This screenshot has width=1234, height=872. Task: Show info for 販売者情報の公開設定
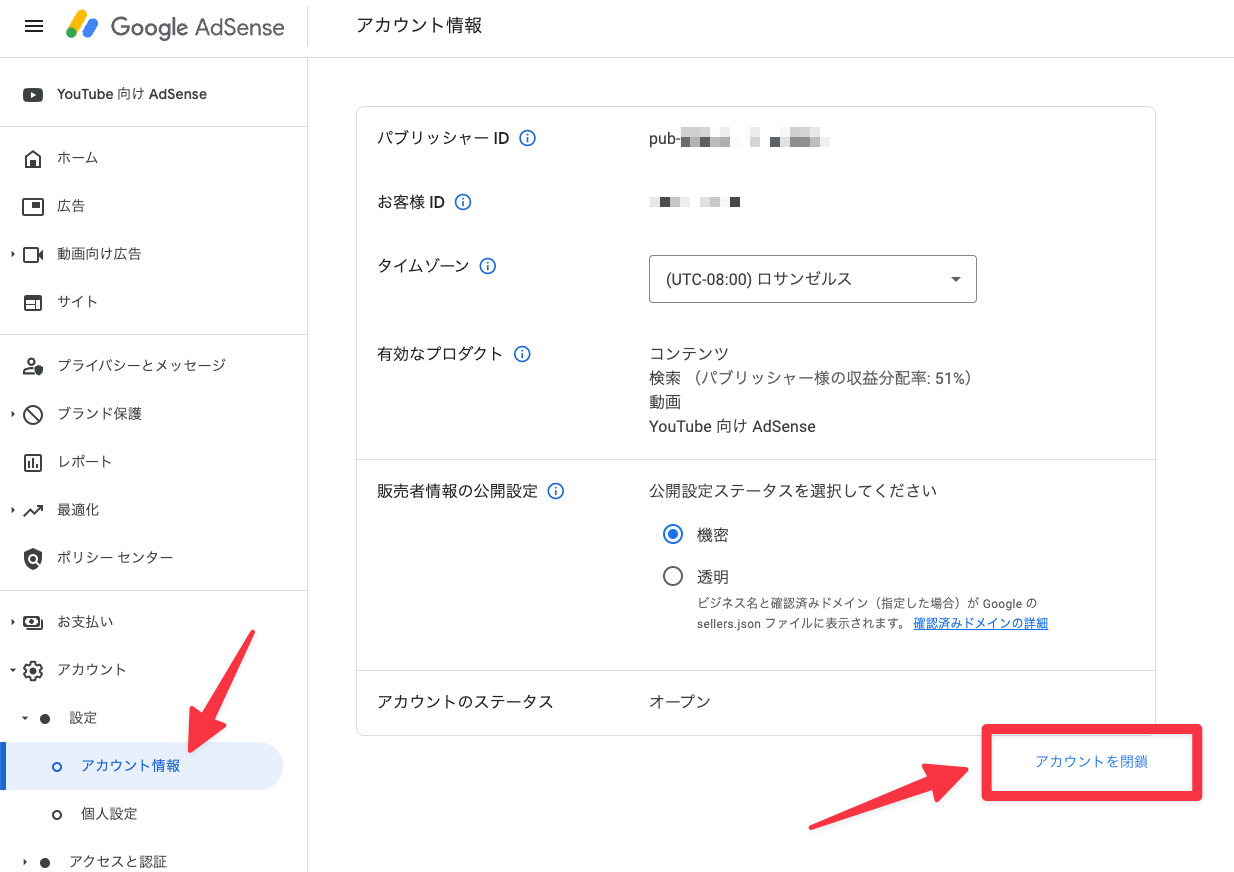click(556, 491)
